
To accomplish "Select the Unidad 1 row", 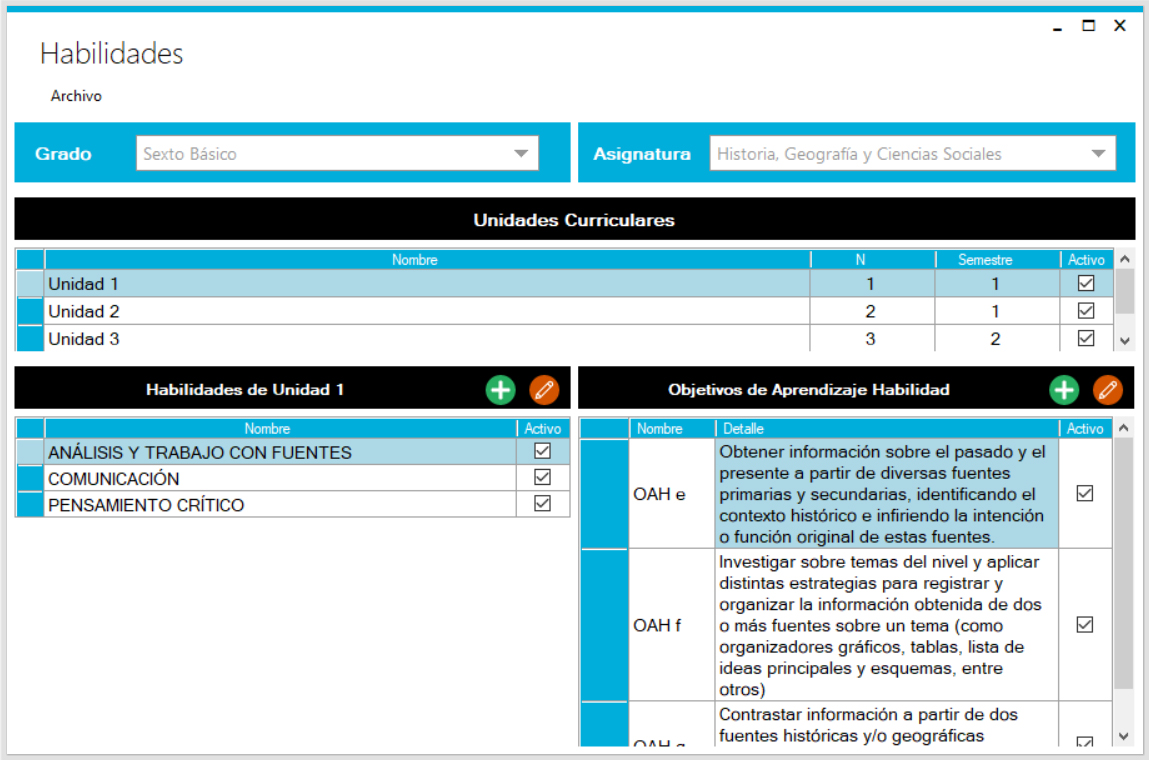I will (564, 284).
